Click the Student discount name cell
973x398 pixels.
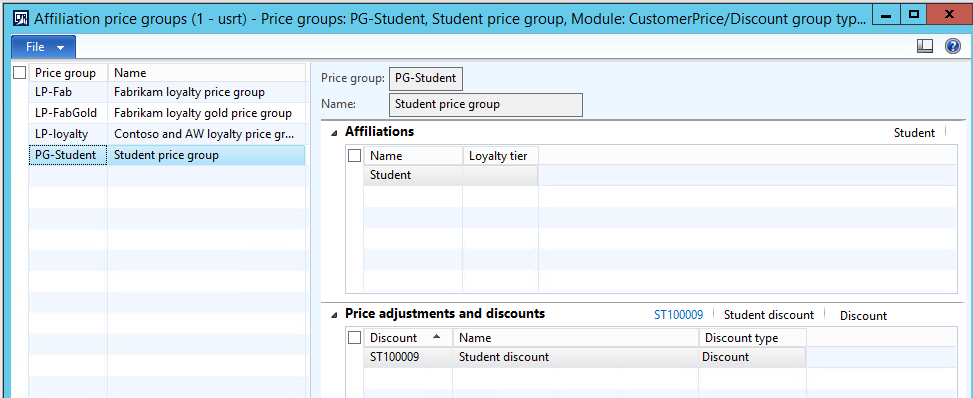576,357
